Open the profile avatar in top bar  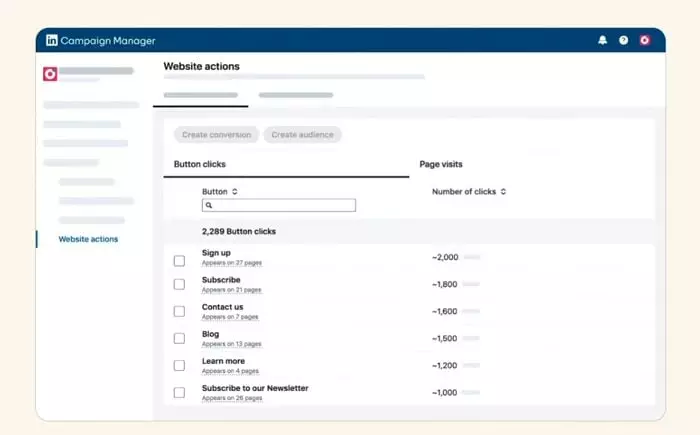pos(644,40)
